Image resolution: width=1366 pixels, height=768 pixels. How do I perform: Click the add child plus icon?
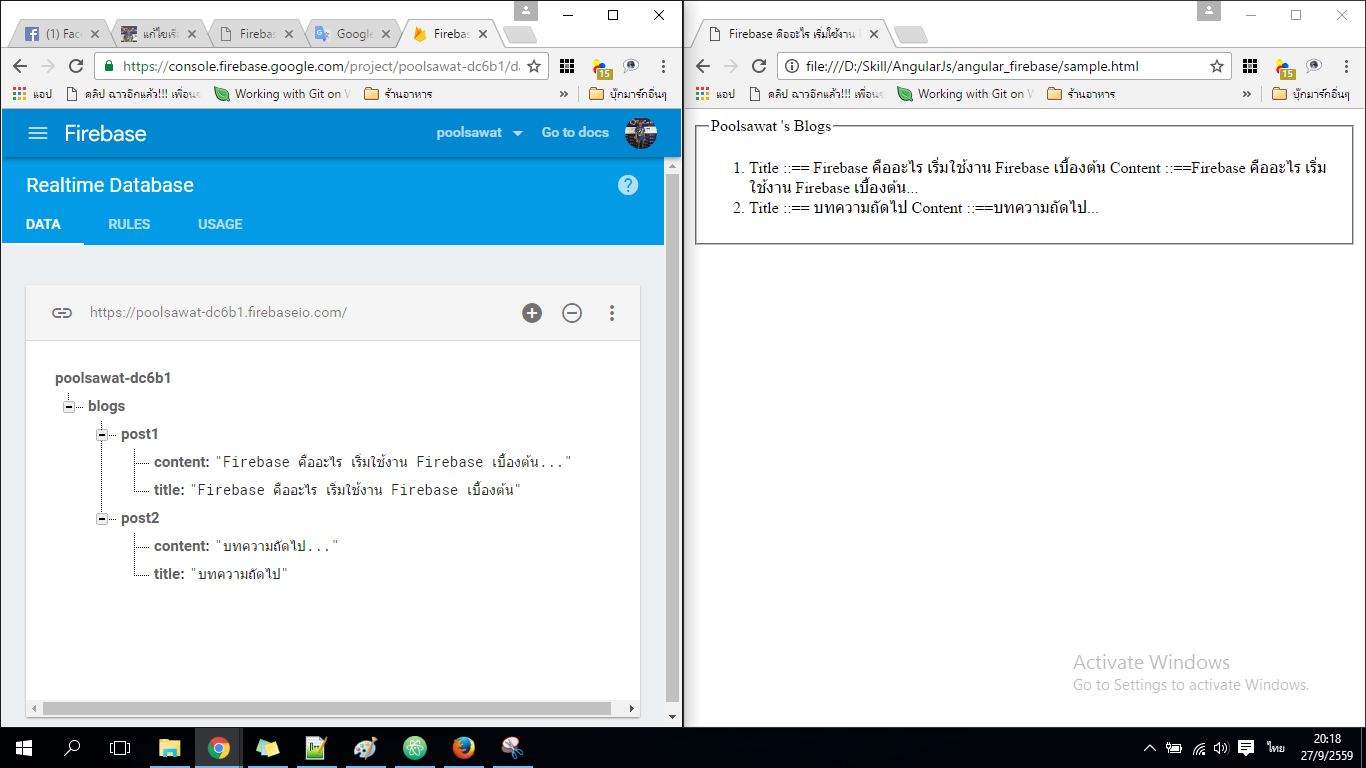click(x=532, y=313)
